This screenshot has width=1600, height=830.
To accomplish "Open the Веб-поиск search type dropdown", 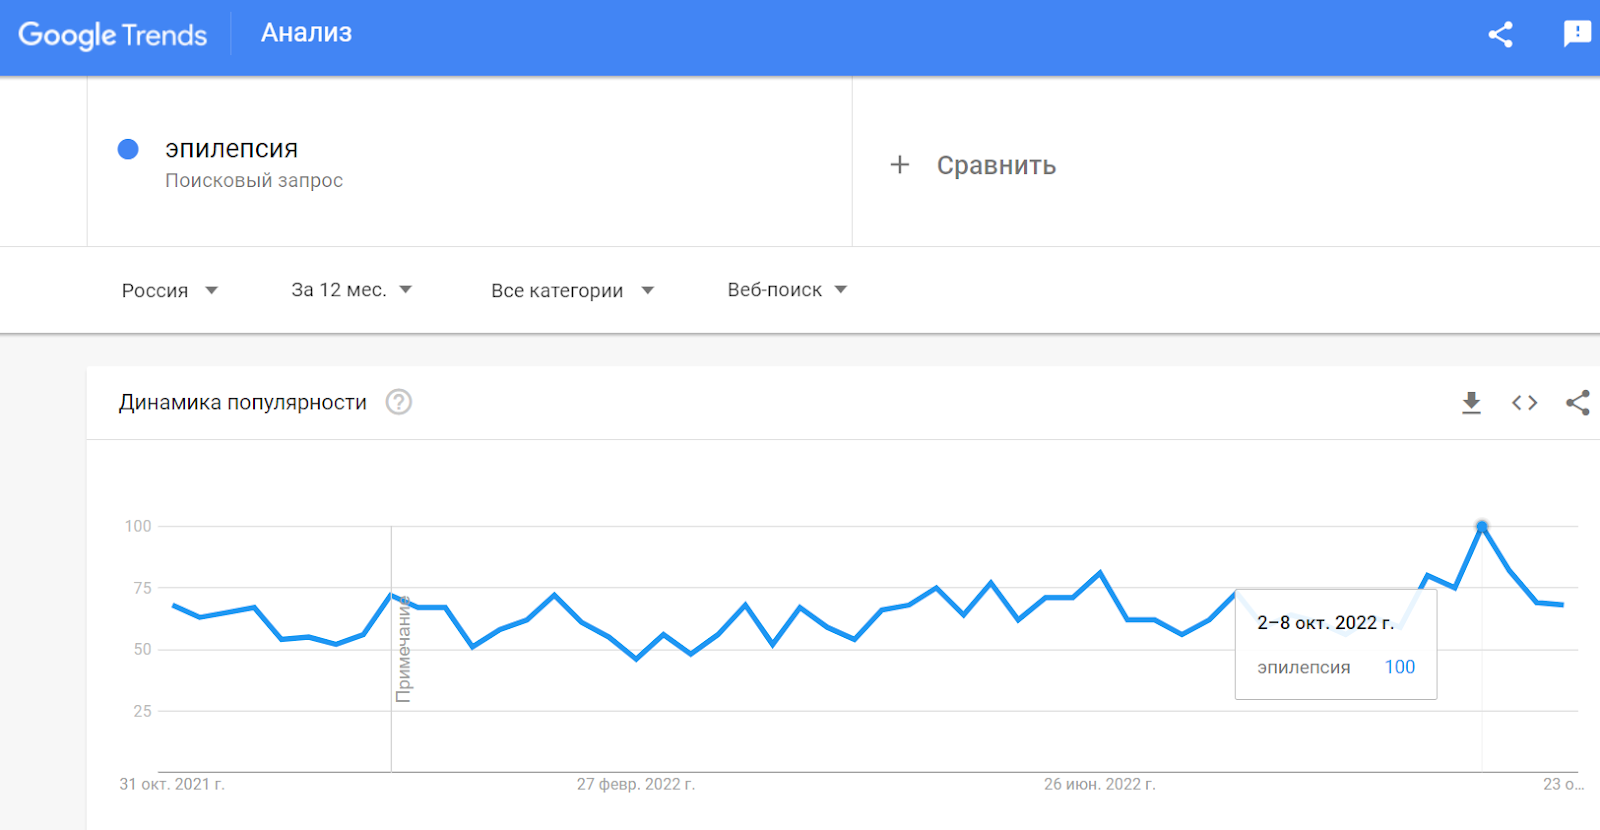I will click(787, 290).
